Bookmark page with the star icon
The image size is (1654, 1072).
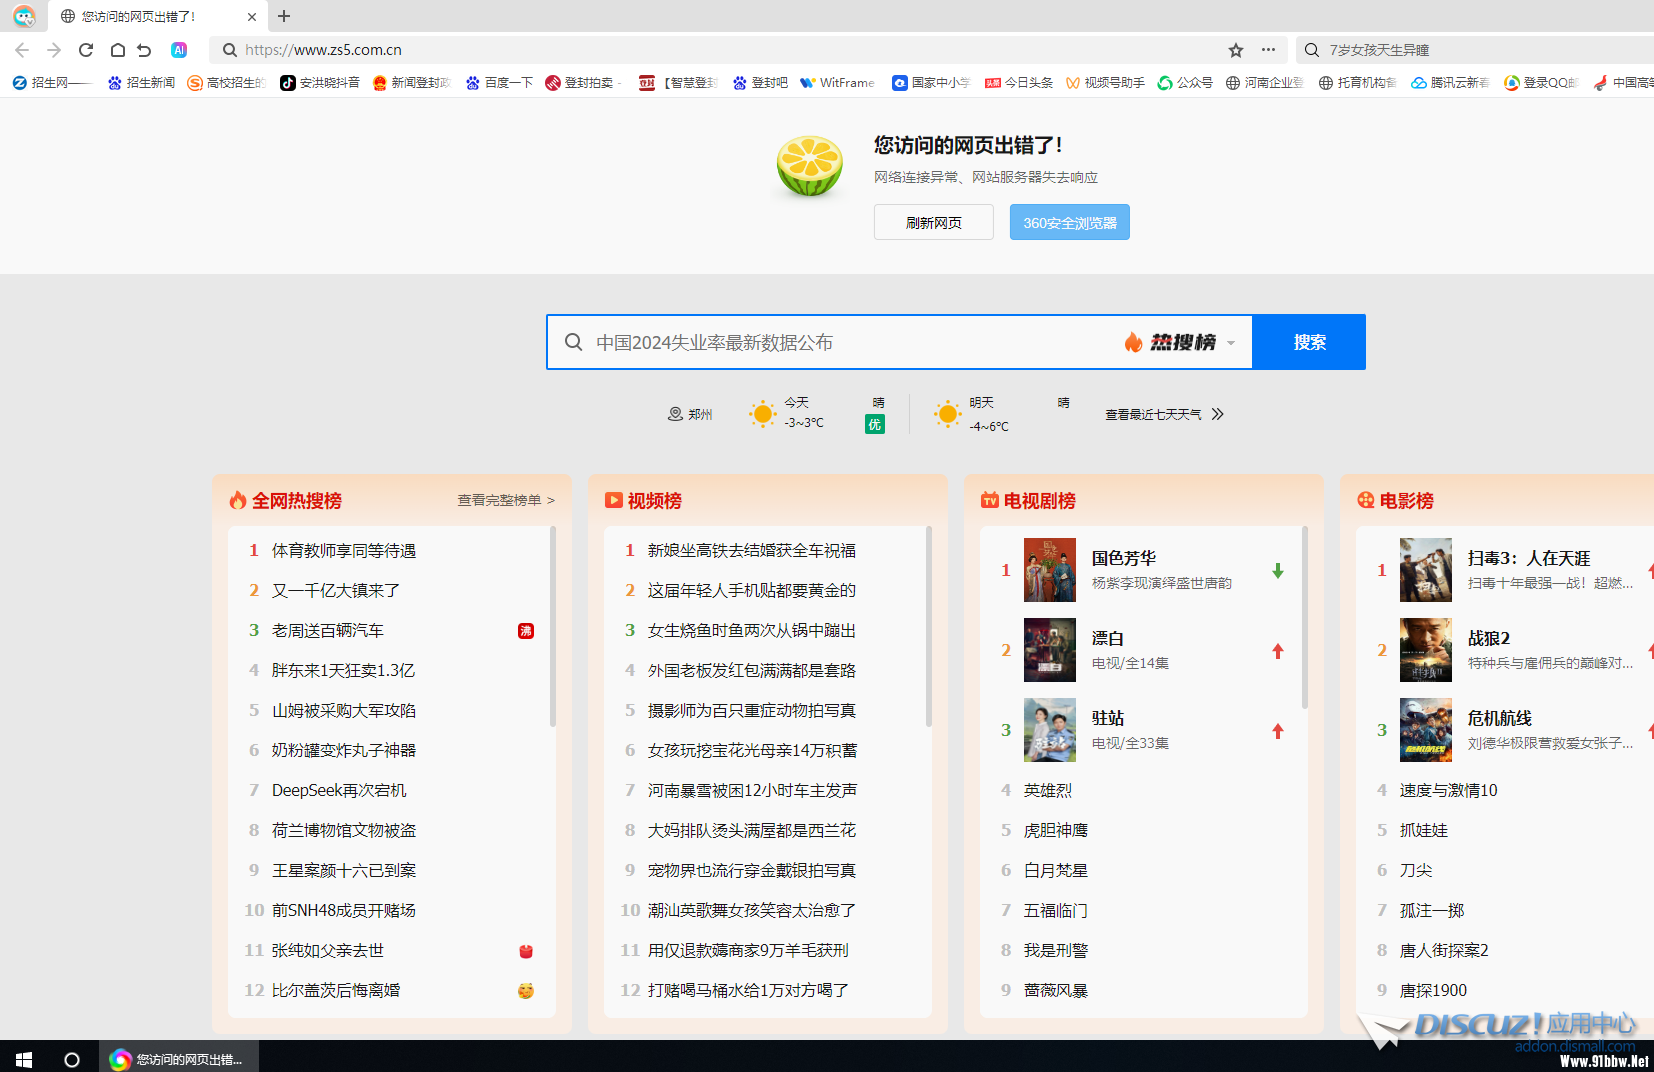click(x=1236, y=50)
